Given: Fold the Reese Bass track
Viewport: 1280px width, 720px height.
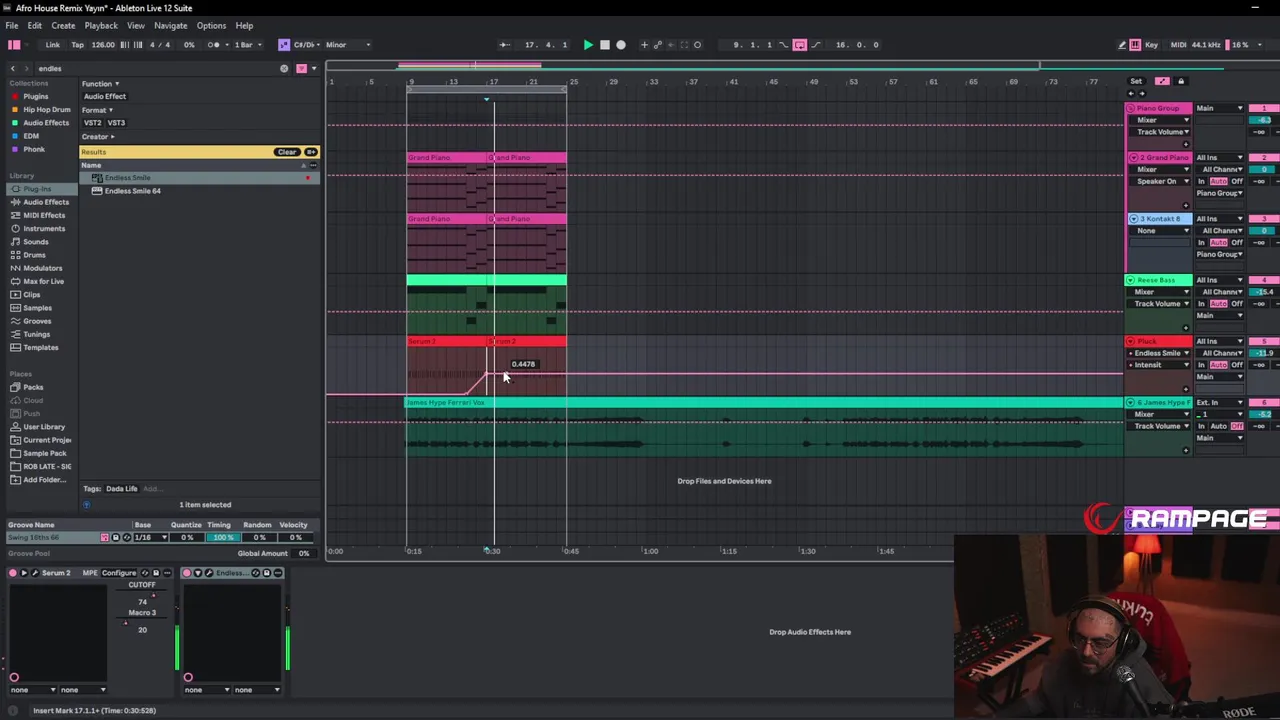Looking at the screenshot, I should coord(1131,280).
